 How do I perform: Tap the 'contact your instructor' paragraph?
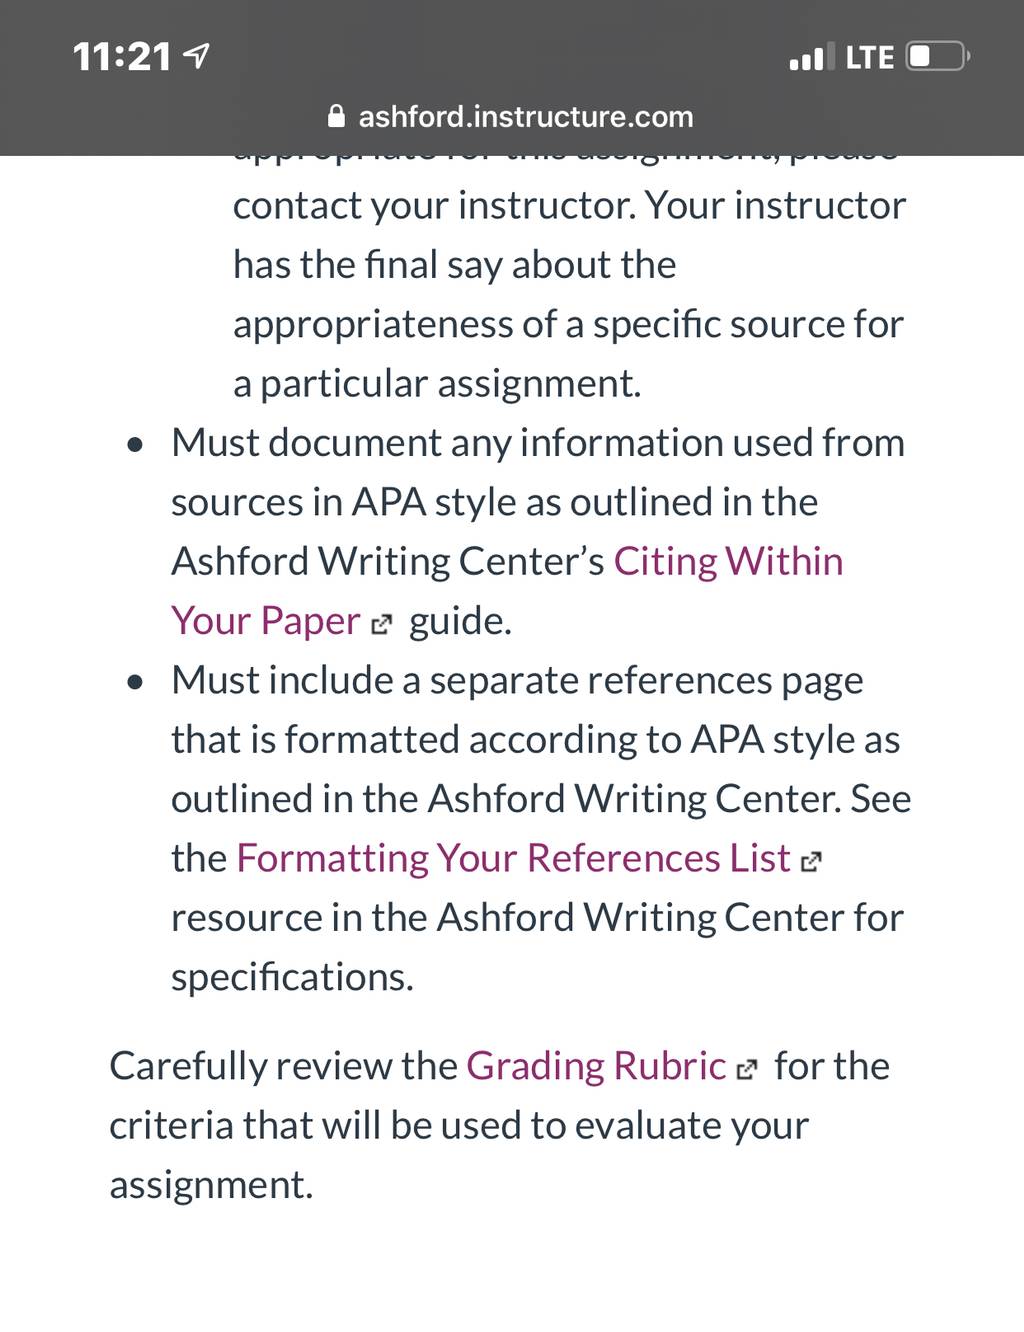coord(569,294)
